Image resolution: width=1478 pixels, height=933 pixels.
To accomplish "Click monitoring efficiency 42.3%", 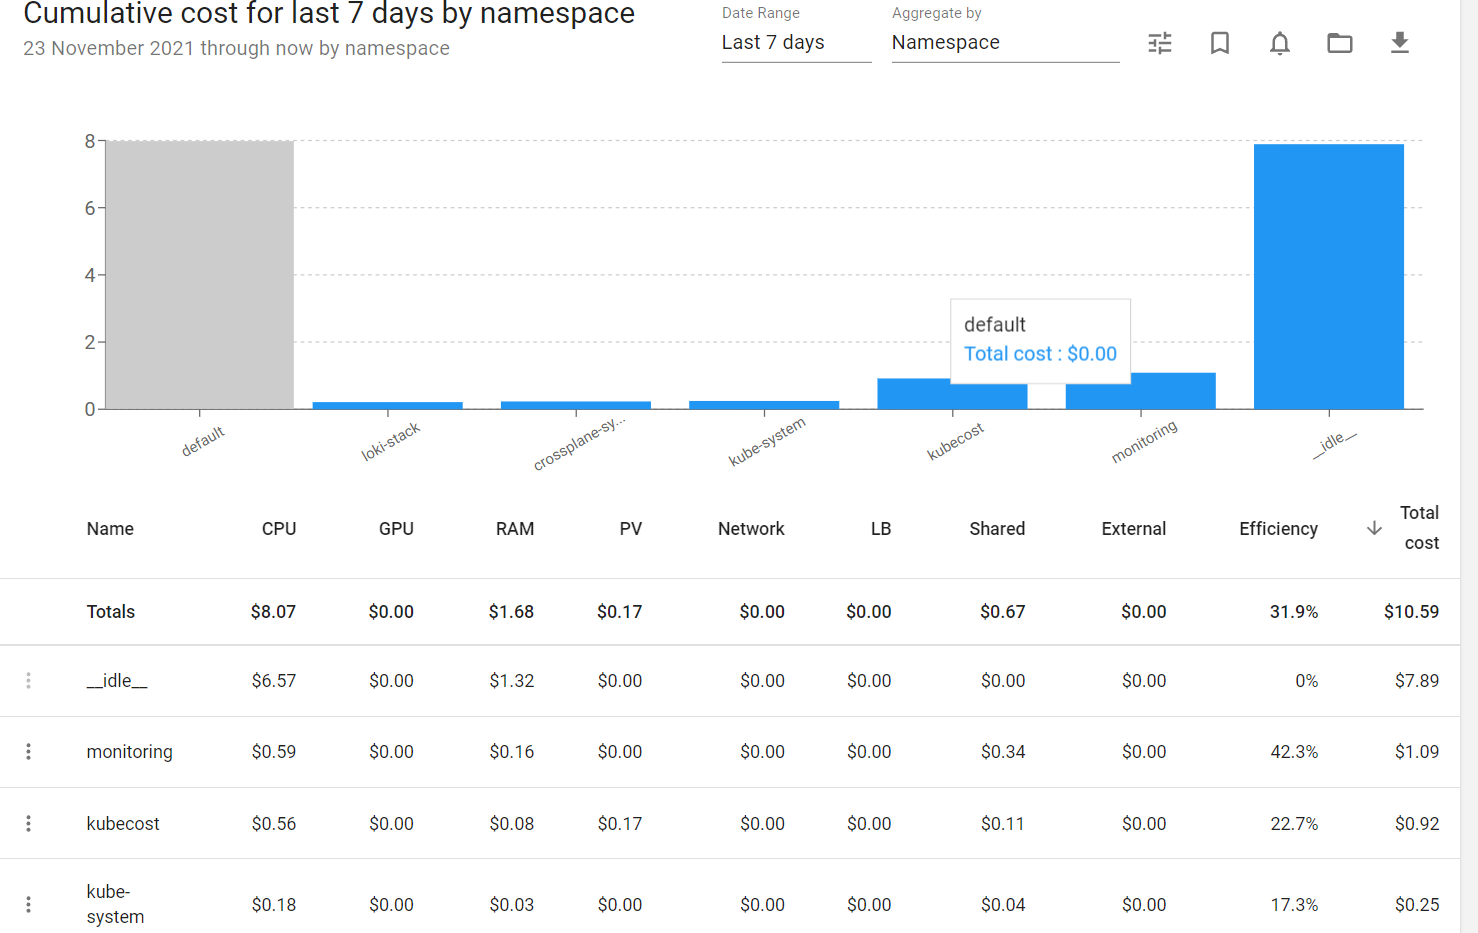I will pos(1294,752).
